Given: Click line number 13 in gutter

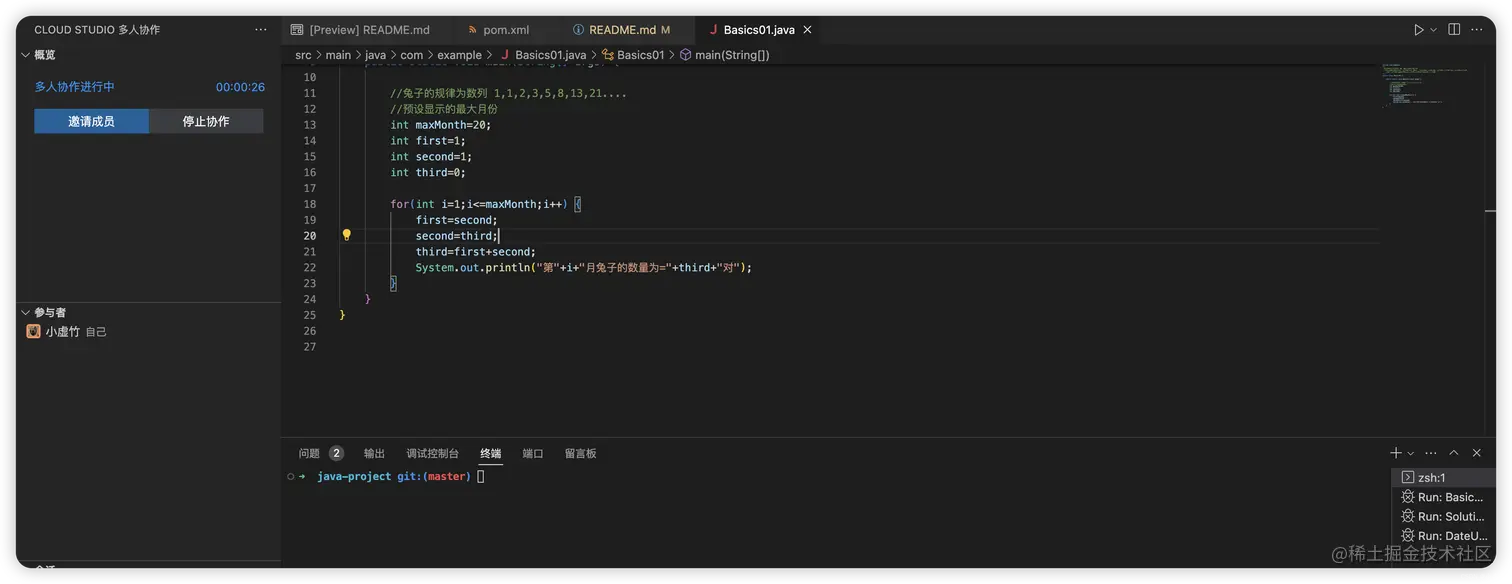Looking at the screenshot, I should coord(309,125).
